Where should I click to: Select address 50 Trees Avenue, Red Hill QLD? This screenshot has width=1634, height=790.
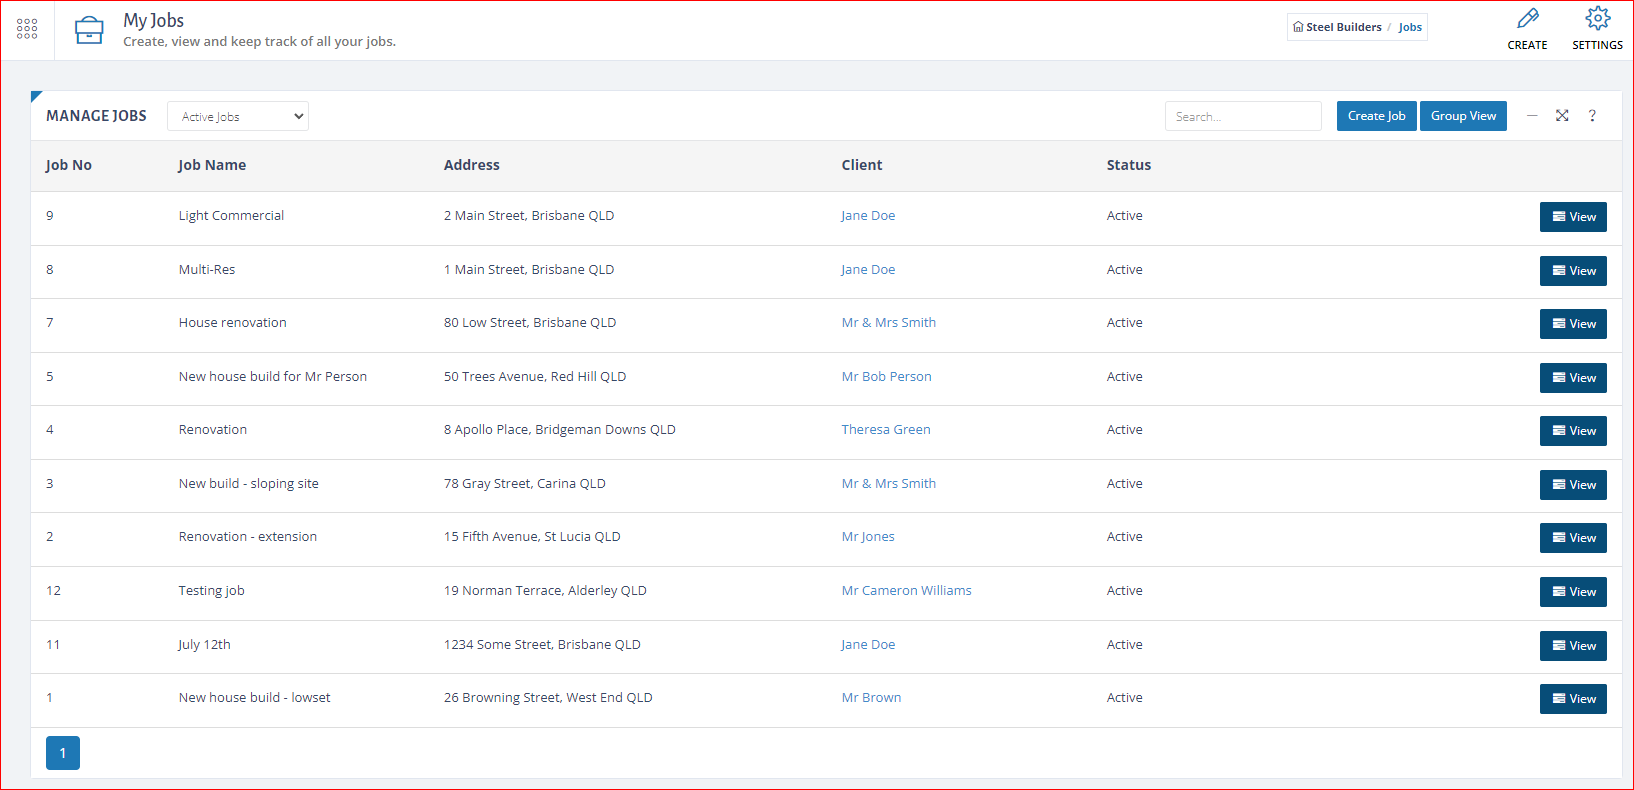coord(535,376)
